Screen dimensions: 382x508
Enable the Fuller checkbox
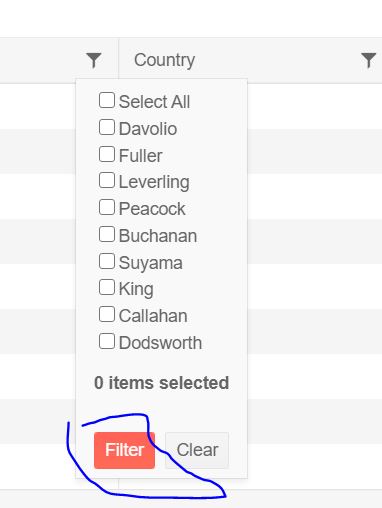pos(107,154)
